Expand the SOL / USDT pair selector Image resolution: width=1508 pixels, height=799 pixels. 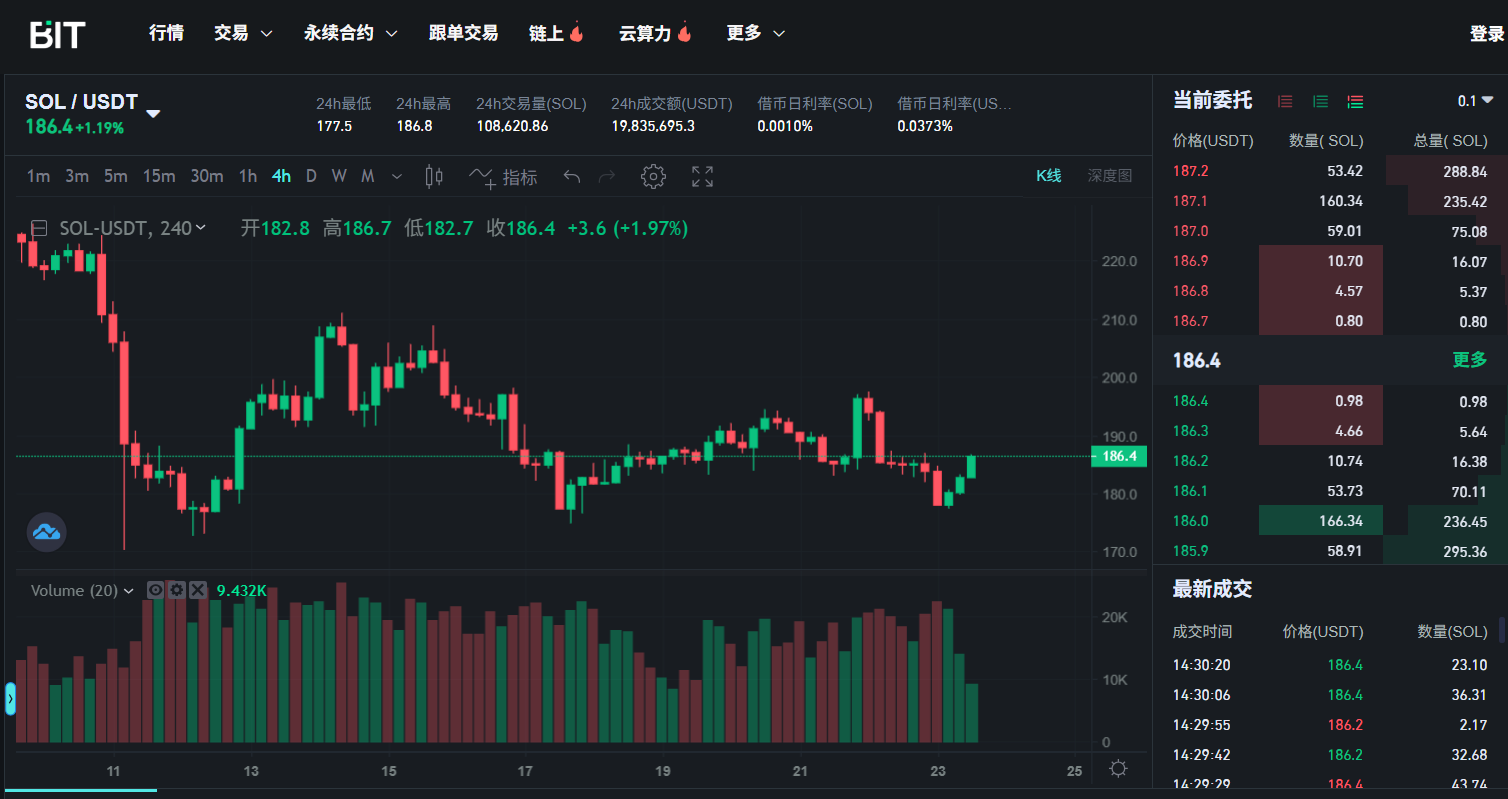click(153, 113)
